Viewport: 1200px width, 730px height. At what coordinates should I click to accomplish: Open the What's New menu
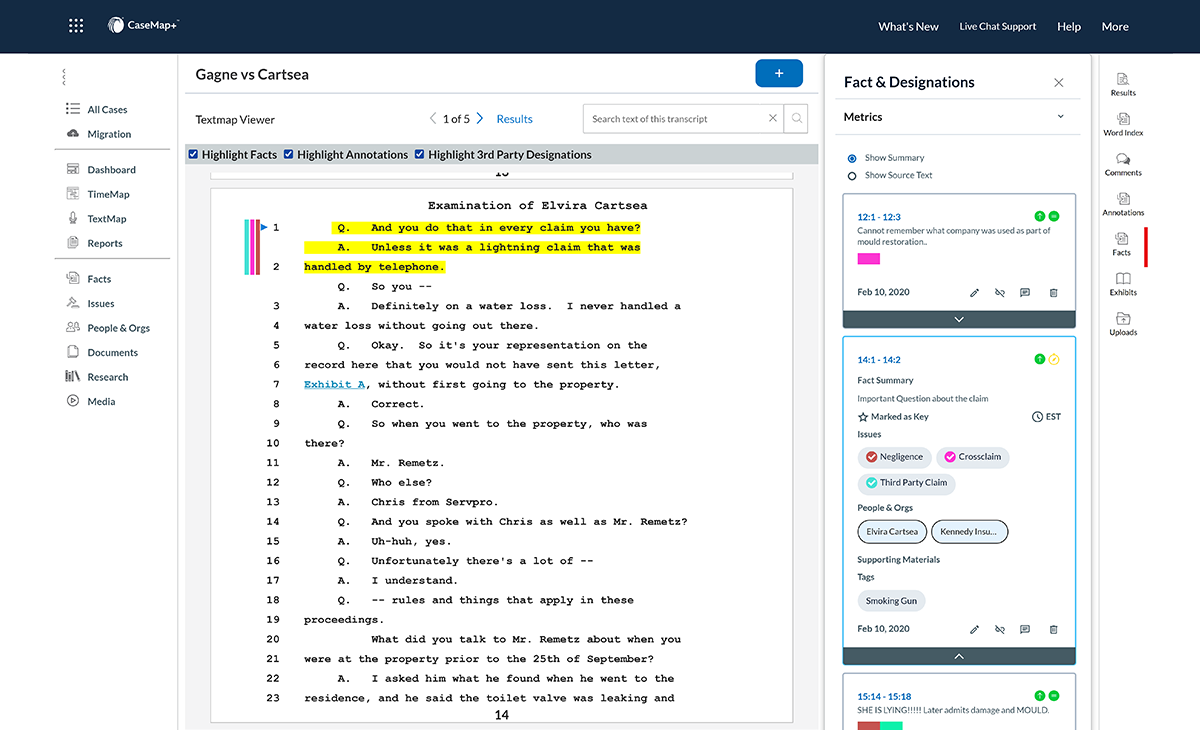pos(908,26)
